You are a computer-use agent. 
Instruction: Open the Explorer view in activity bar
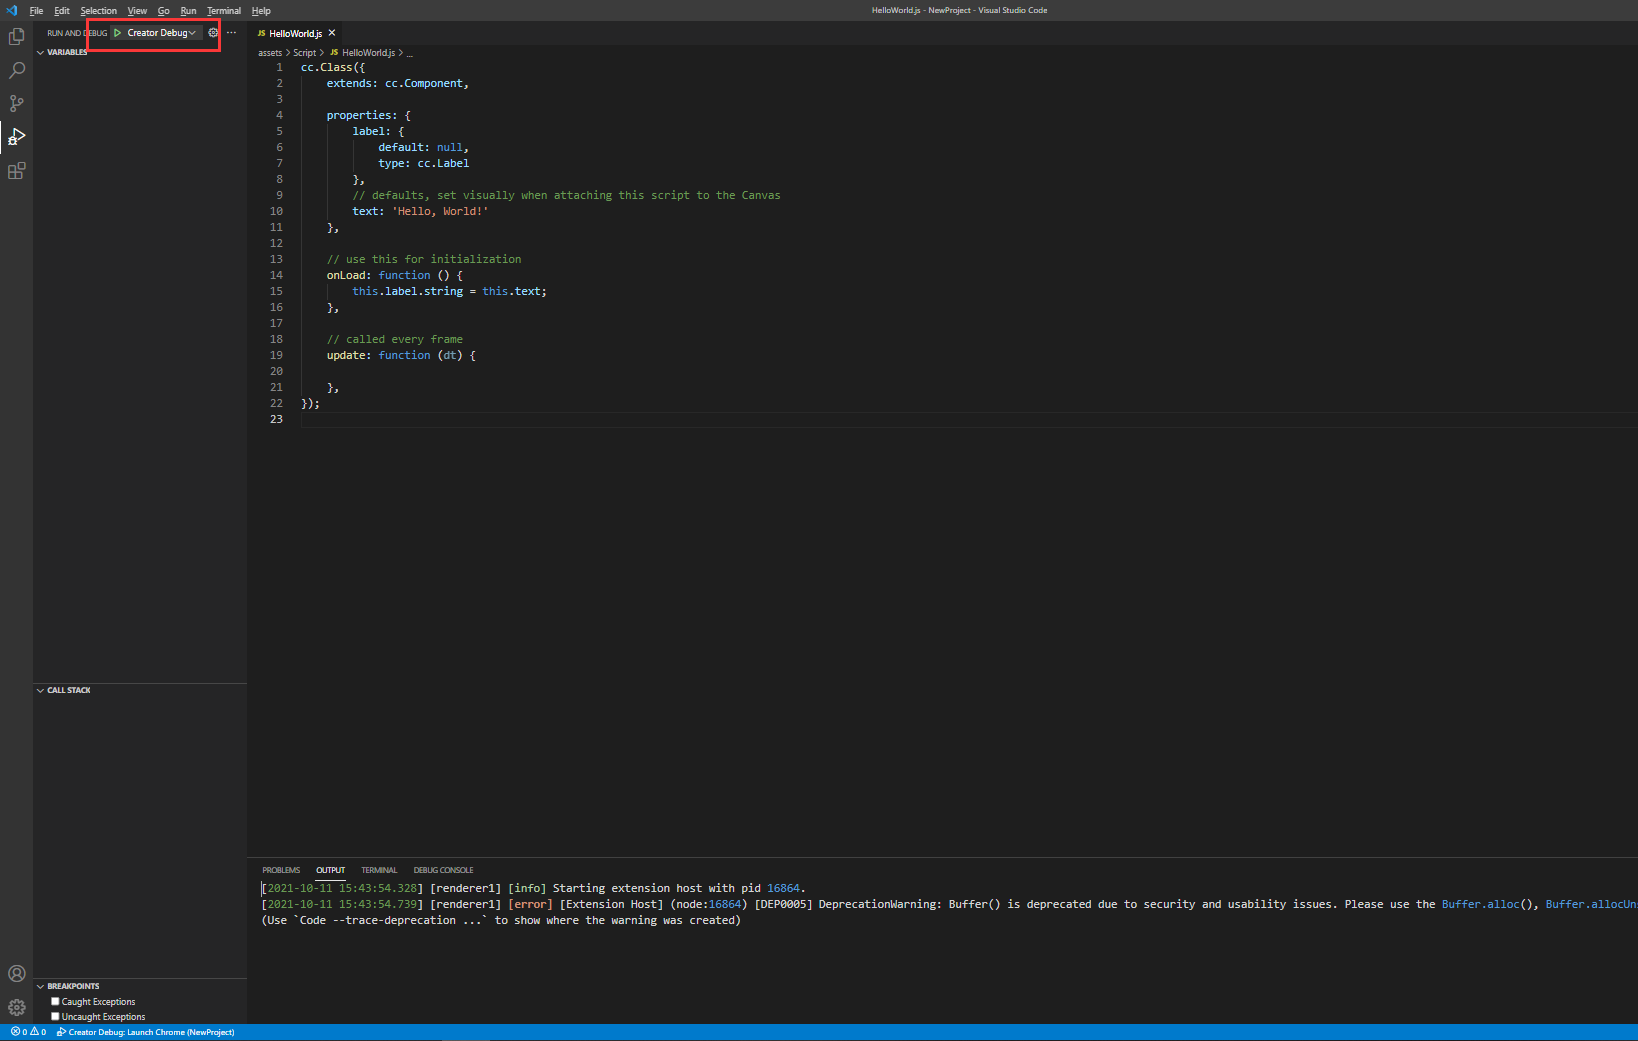click(x=16, y=37)
